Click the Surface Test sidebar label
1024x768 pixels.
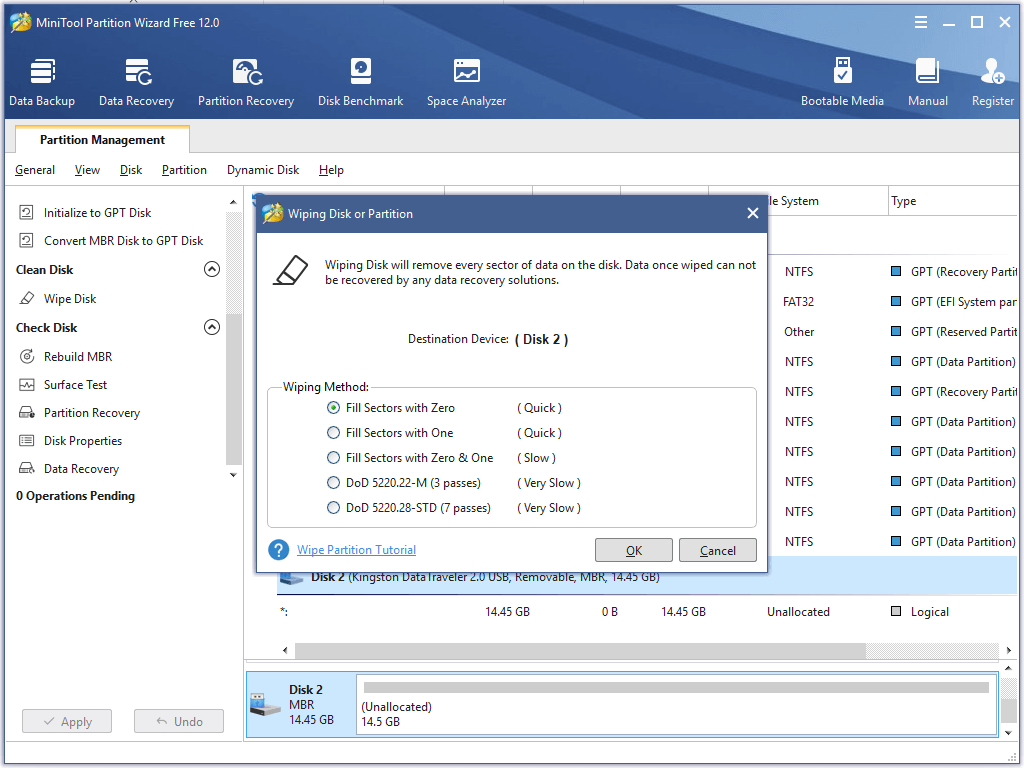pyautogui.click(x=75, y=385)
